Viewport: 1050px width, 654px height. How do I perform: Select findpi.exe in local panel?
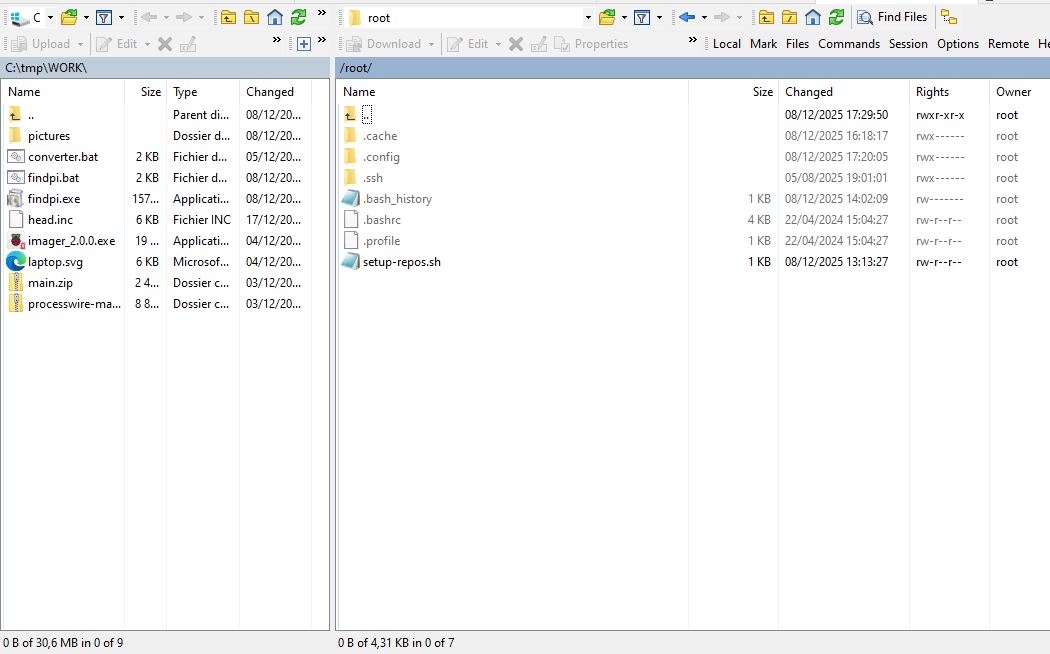pyautogui.click(x=54, y=199)
